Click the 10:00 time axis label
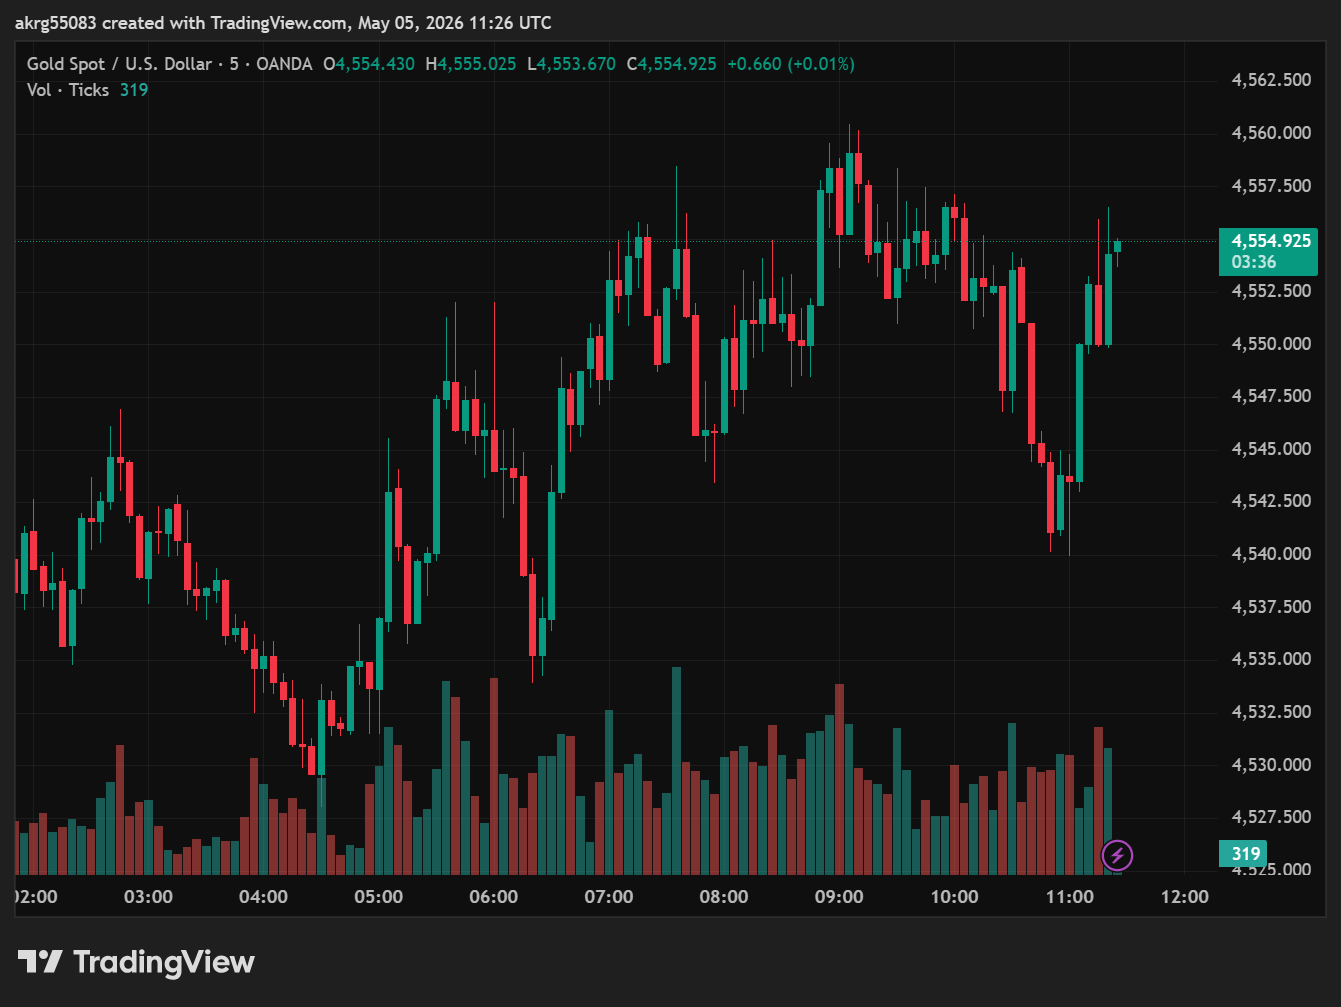This screenshot has height=1007, width=1341. pyautogui.click(x=954, y=897)
